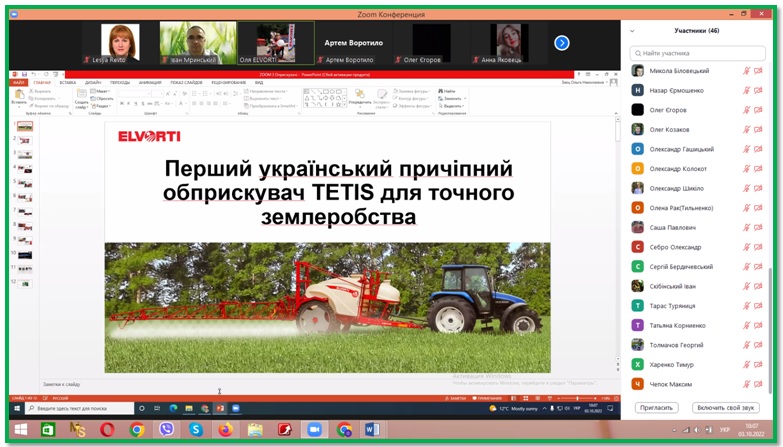This screenshot has width=783, height=447.
Task: Click the PowerPoint zoom slider
Action: [x=577, y=399]
